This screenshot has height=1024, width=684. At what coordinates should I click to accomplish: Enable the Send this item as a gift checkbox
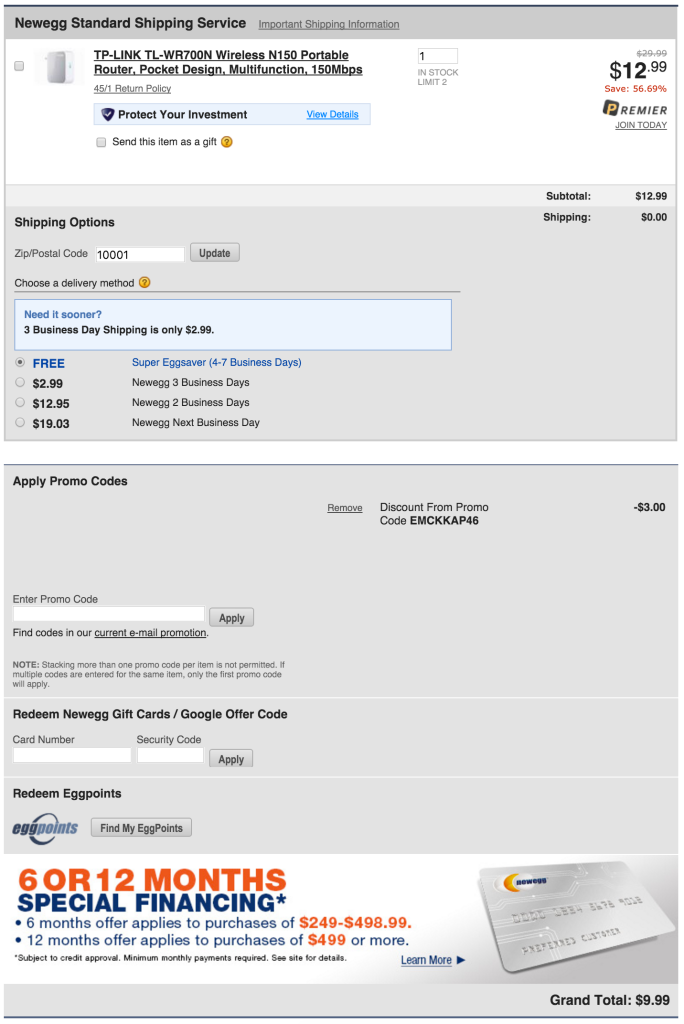click(101, 143)
